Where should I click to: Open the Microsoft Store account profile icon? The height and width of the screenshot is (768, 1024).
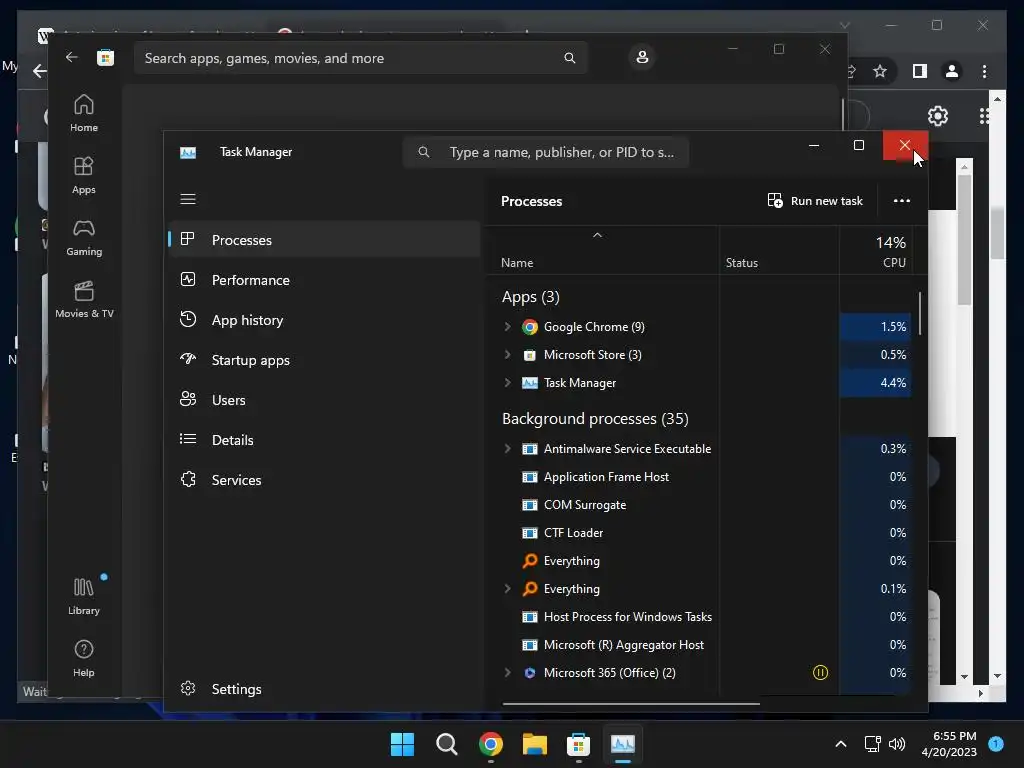coord(642,57)
